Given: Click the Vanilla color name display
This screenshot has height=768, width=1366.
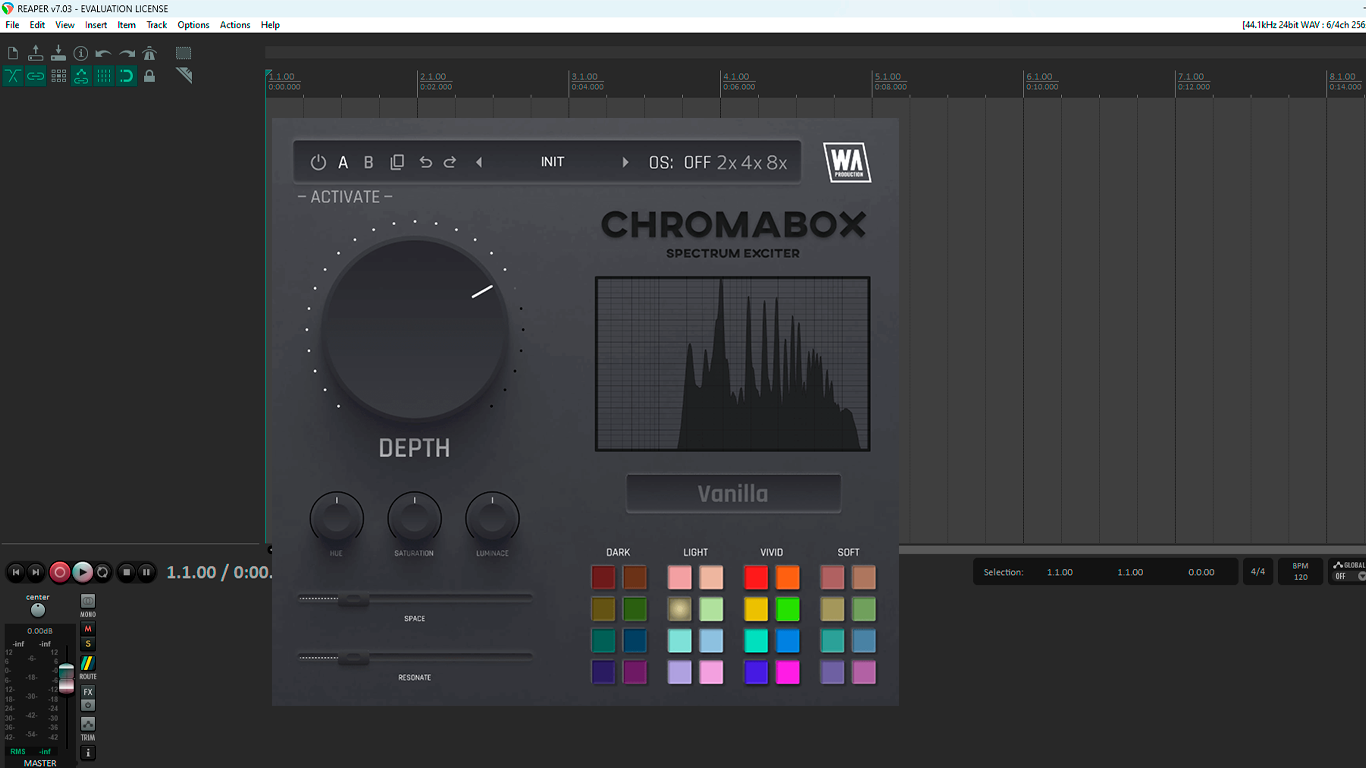Looking at the screenshot, I should [734, 493].
